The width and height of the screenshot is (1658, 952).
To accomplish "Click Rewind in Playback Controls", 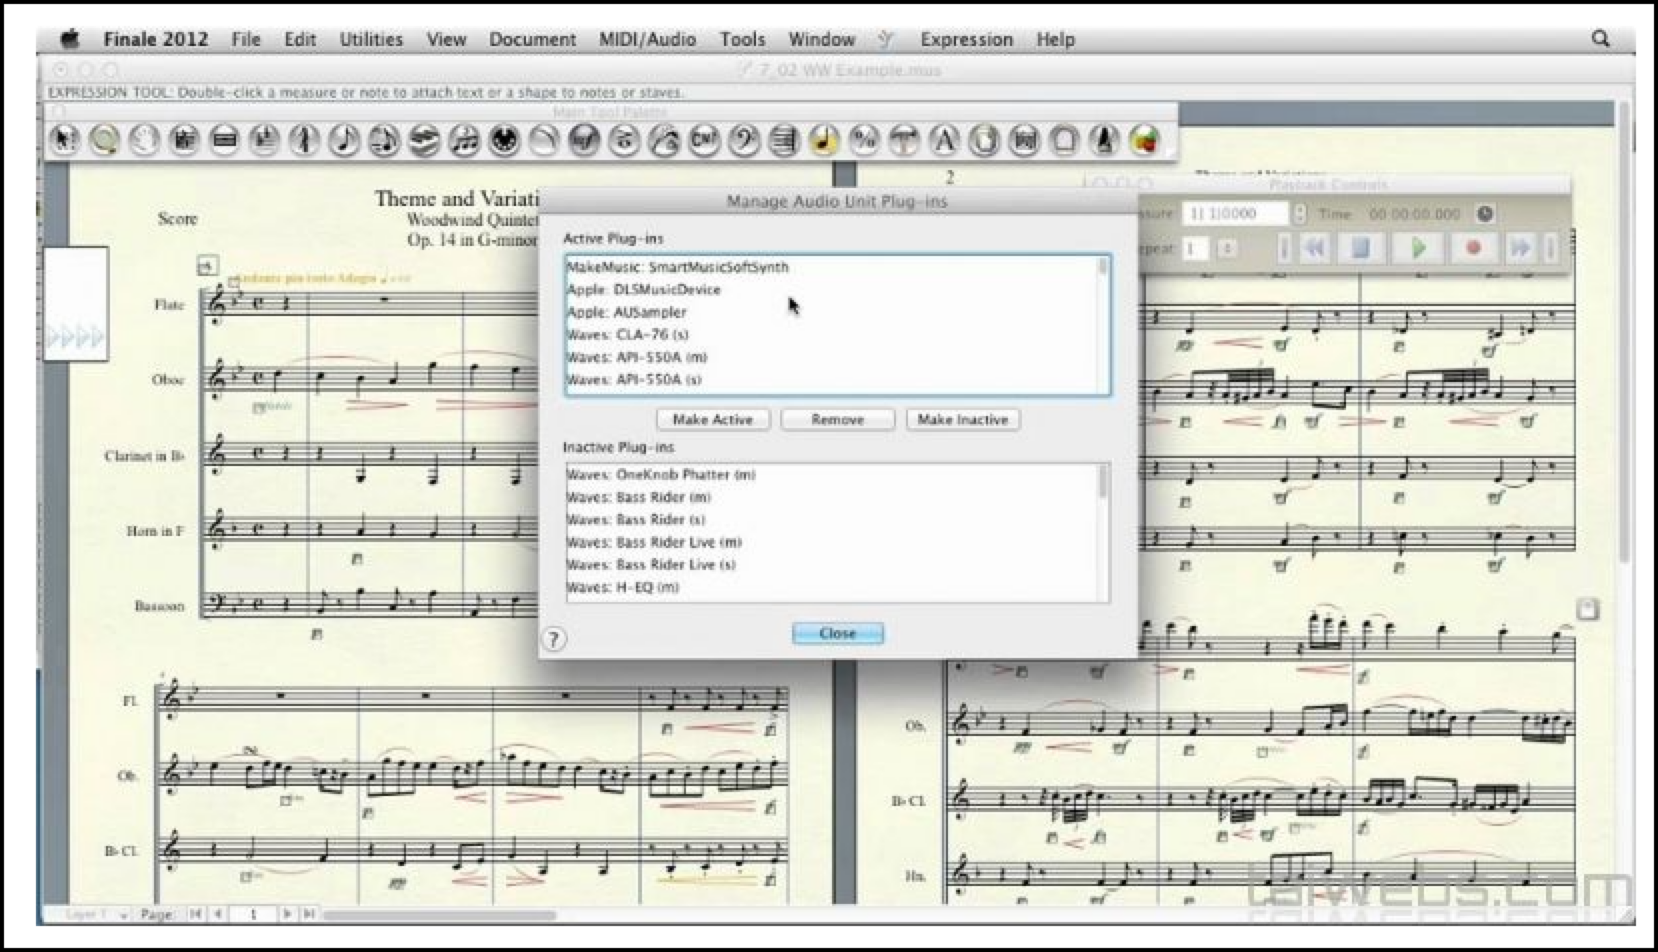I will (x=1315, y=247).
